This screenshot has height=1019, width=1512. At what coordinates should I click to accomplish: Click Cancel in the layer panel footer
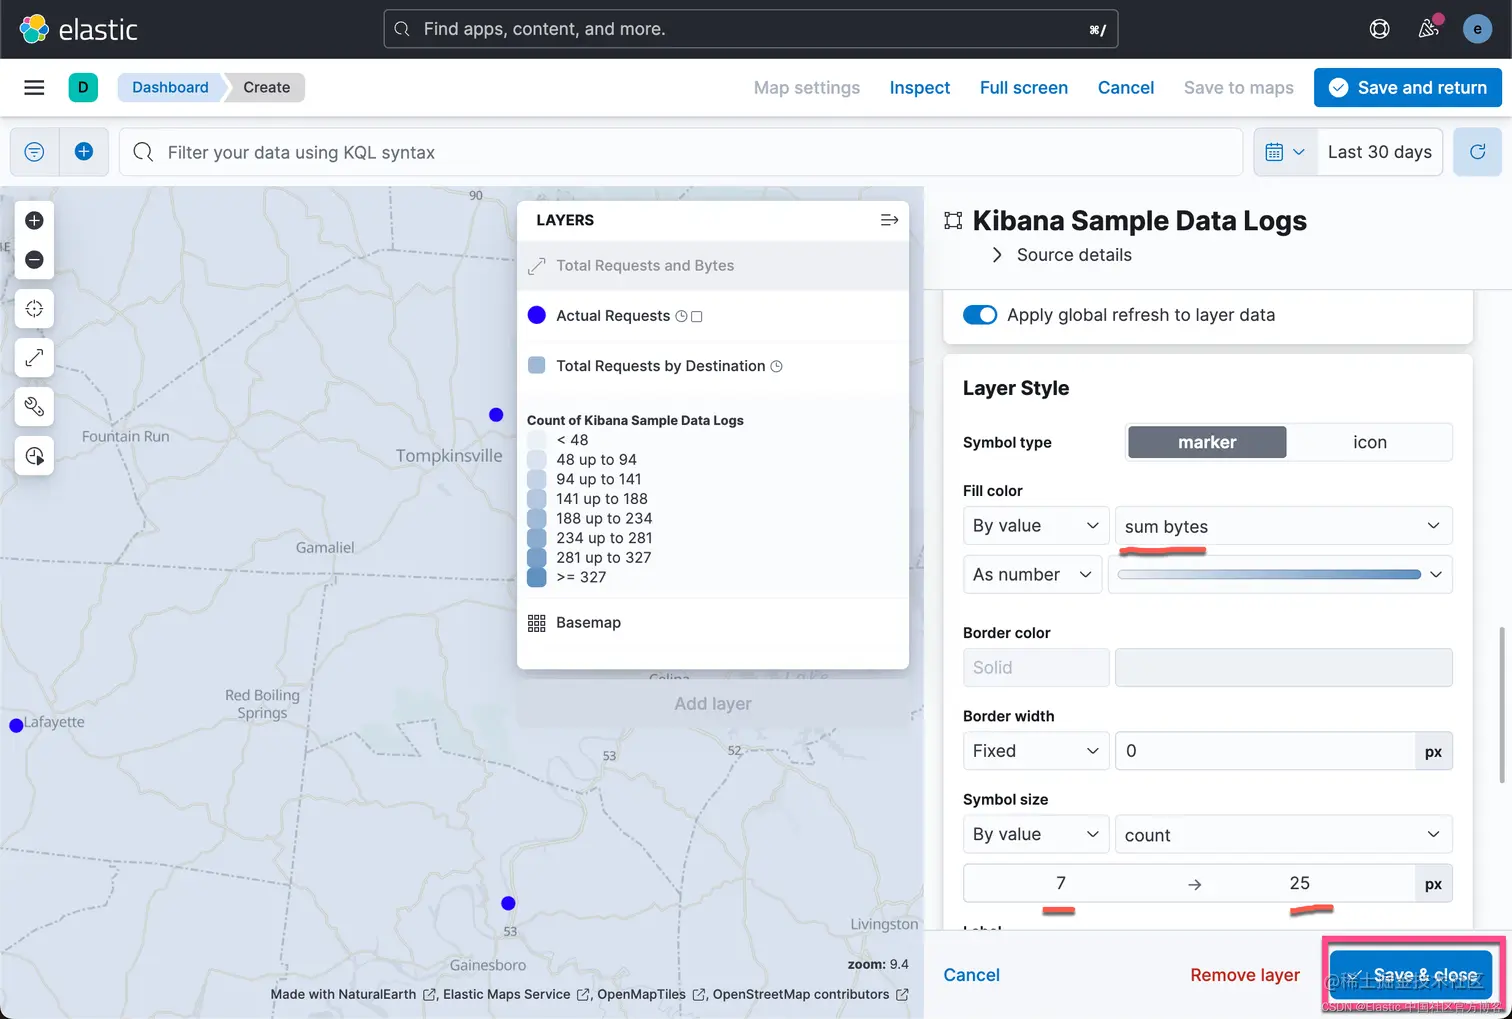tap(972, 975)
